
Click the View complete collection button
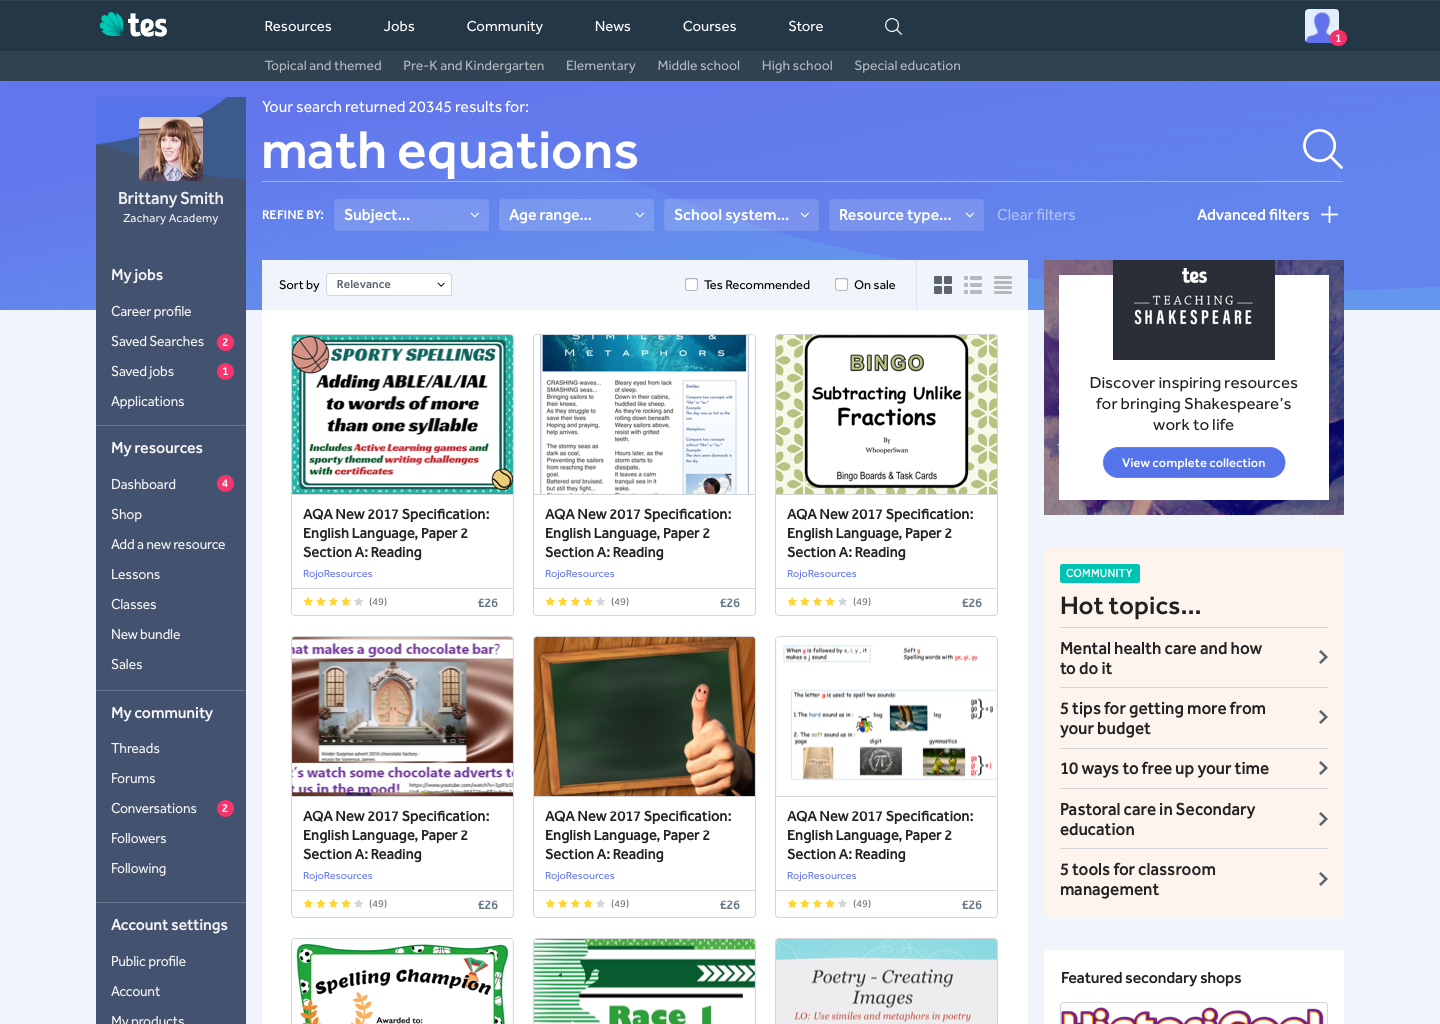click(1193, 463)
